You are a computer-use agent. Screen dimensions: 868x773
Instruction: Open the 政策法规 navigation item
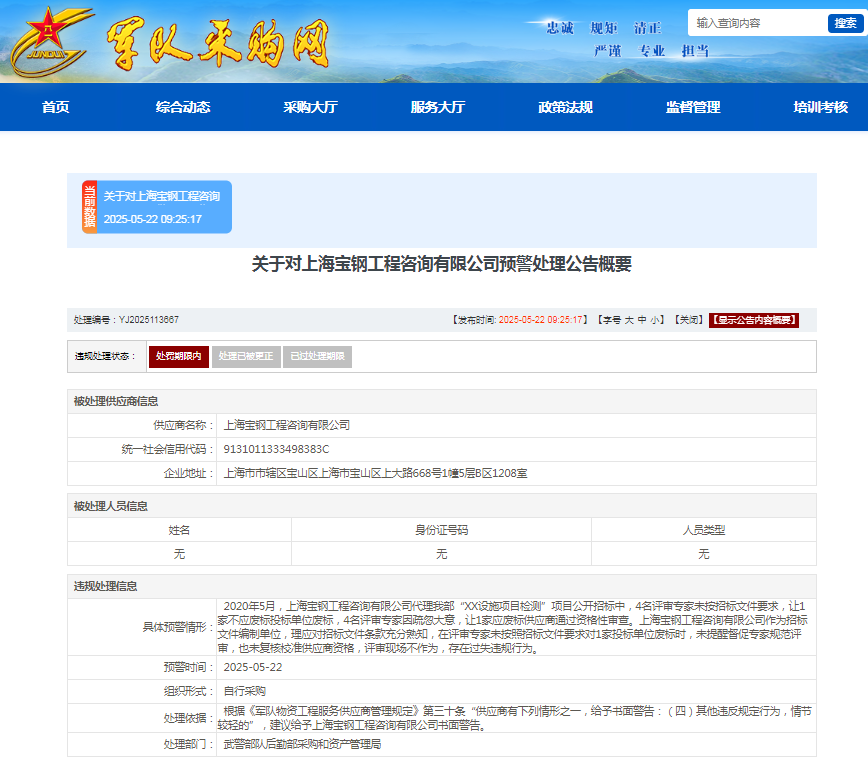click(566, 107)
